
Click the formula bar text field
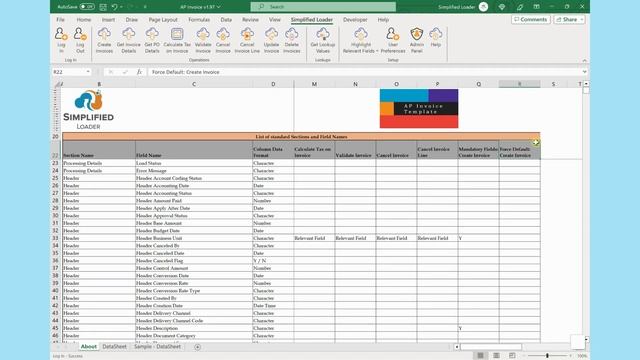(365, 72)
